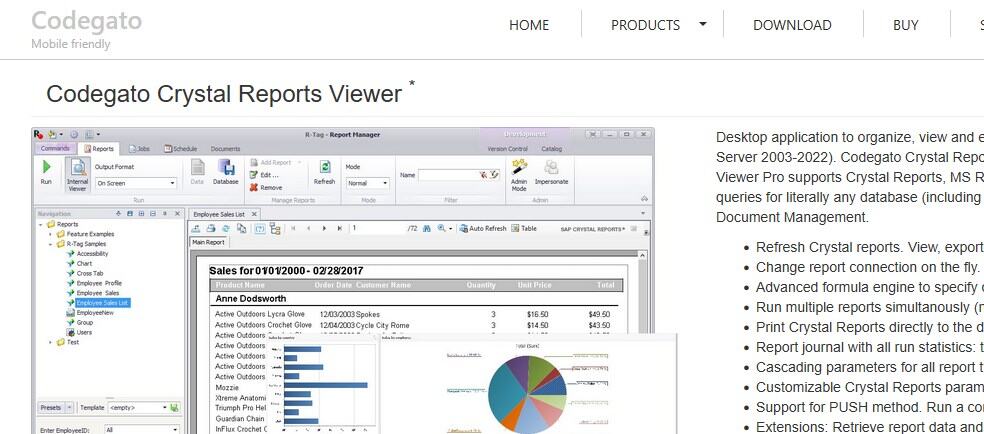Toggle Table view in viewer toolbar

(x=523, y=228)
